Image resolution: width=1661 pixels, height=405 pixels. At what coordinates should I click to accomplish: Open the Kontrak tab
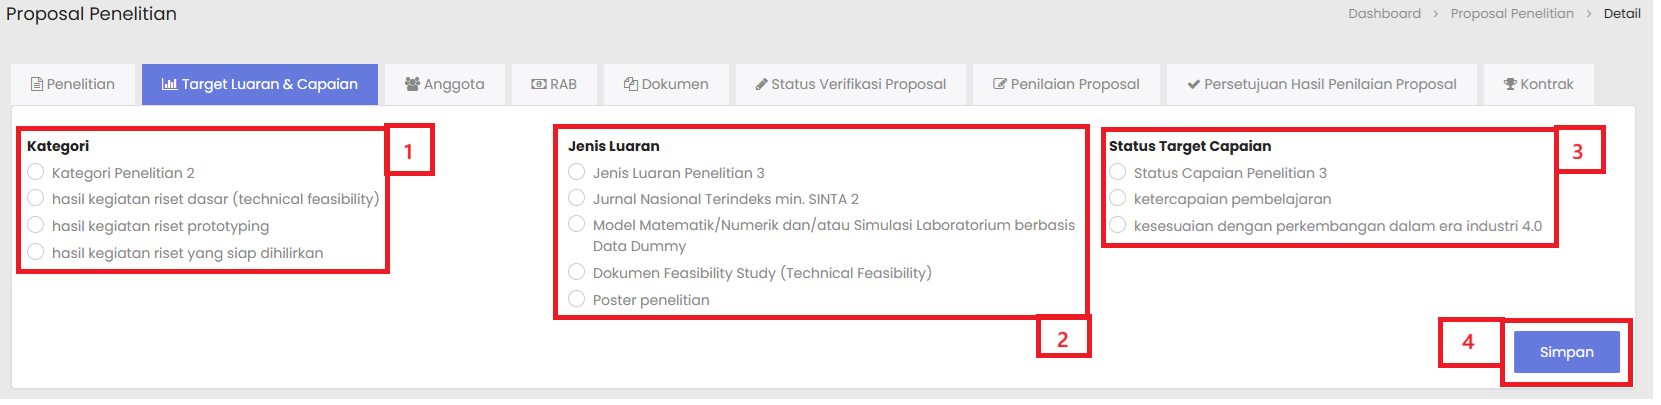point(1538,84)
